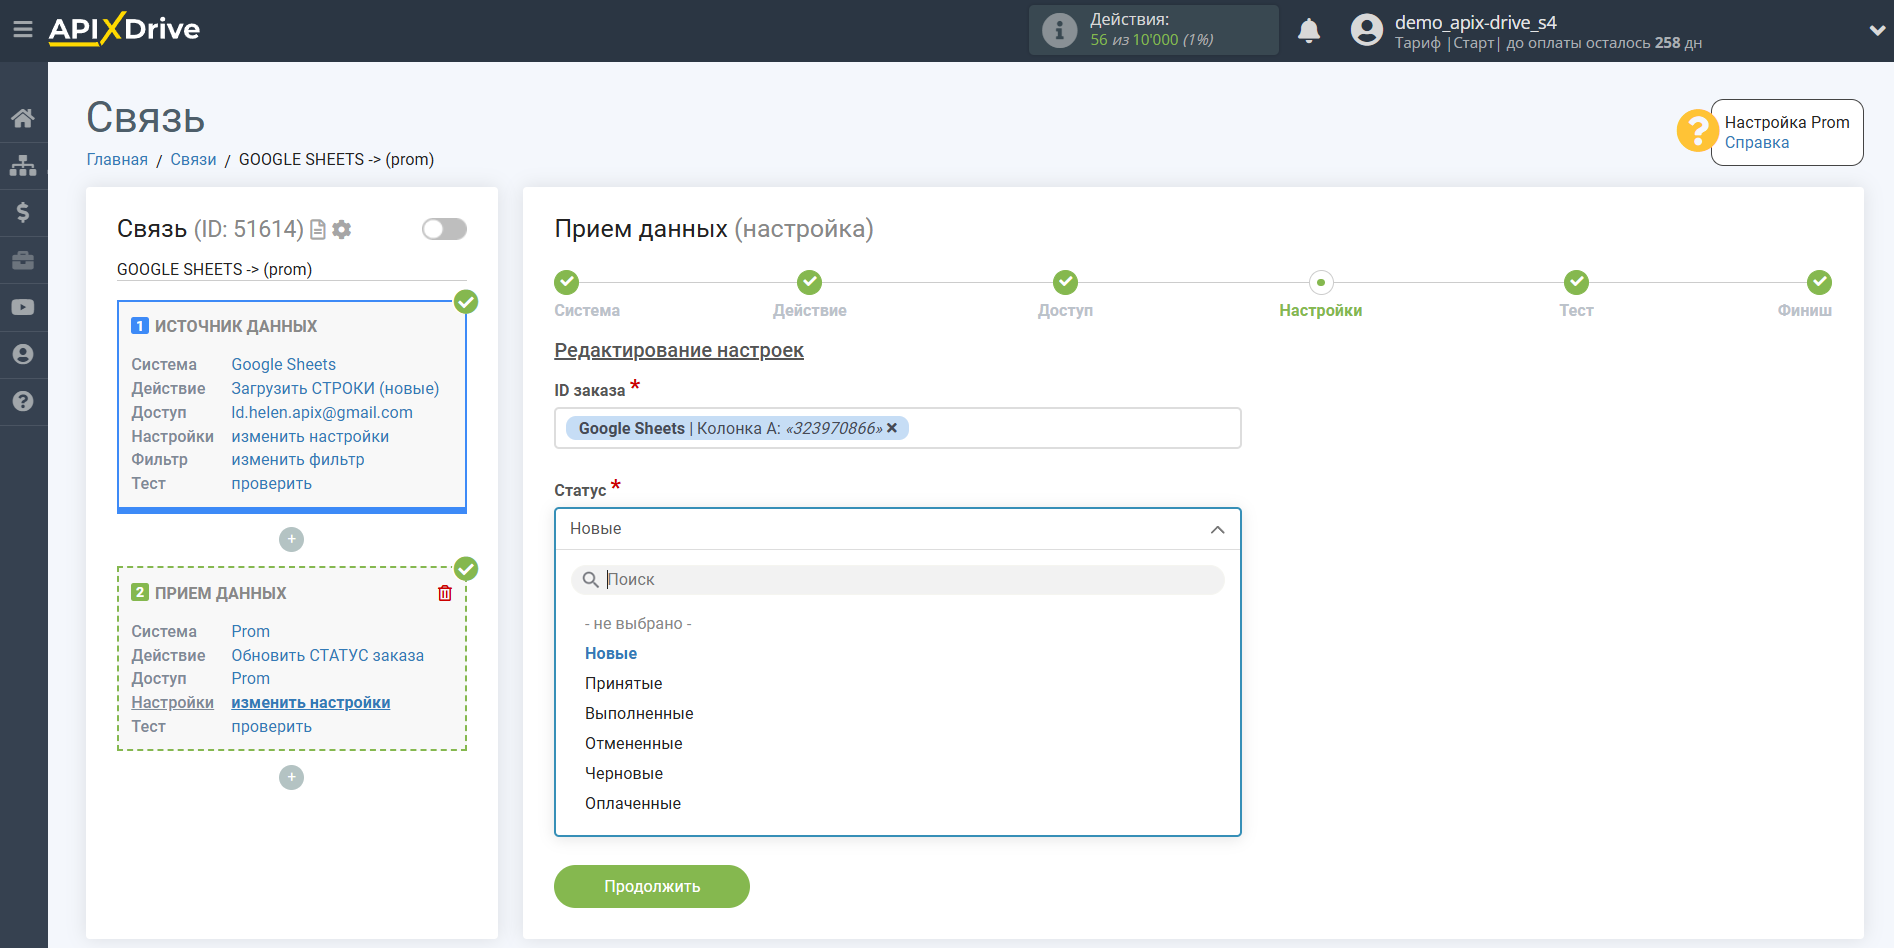Click the actions info icon
Screen dimensions: 1894x948
pyautogui.click(x=1059, y=30)
